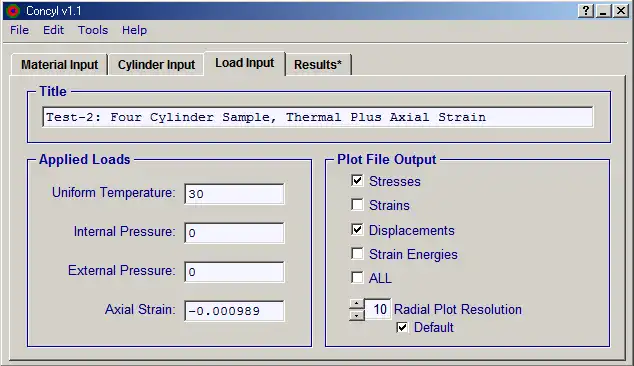Image resolution: width=634 pixels, height=366 pixels.
Task: Click the Title text field
Action: (x=317, y=117)
